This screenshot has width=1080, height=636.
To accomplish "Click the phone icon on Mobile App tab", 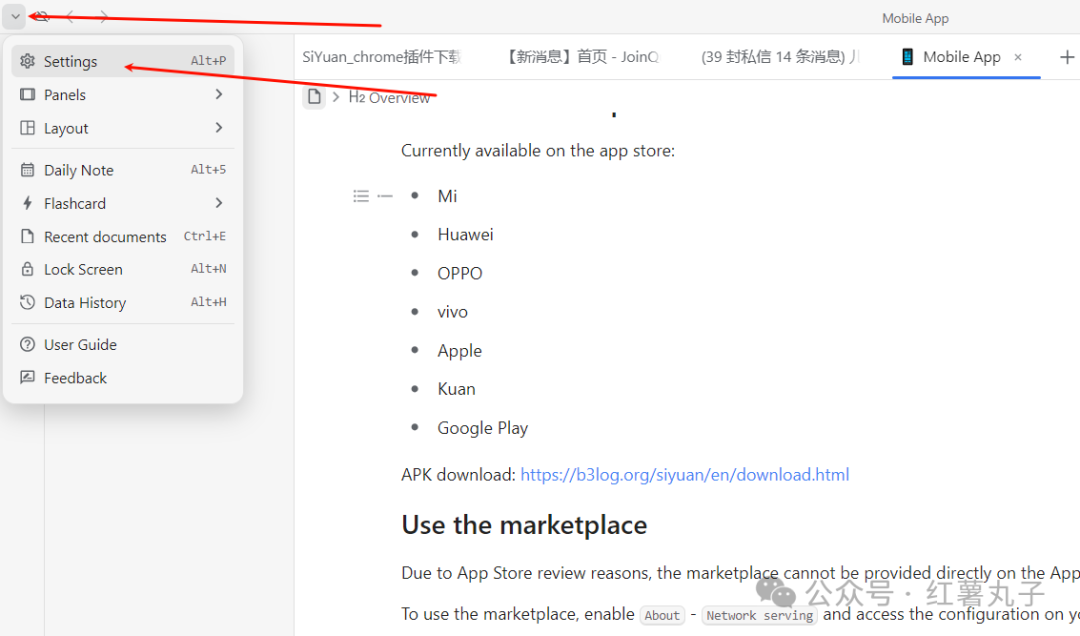I will pyautogui.click(x=908, y=57).
